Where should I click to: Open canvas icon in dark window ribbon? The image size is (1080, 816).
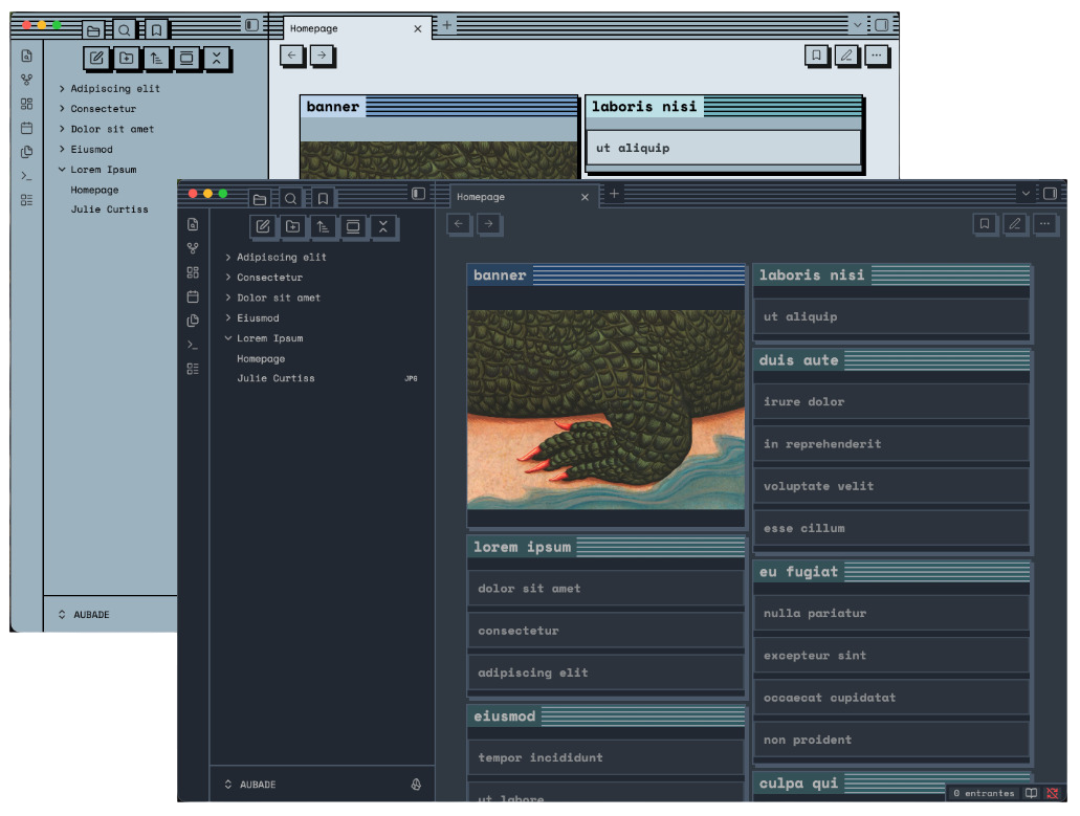pos(193,273)
